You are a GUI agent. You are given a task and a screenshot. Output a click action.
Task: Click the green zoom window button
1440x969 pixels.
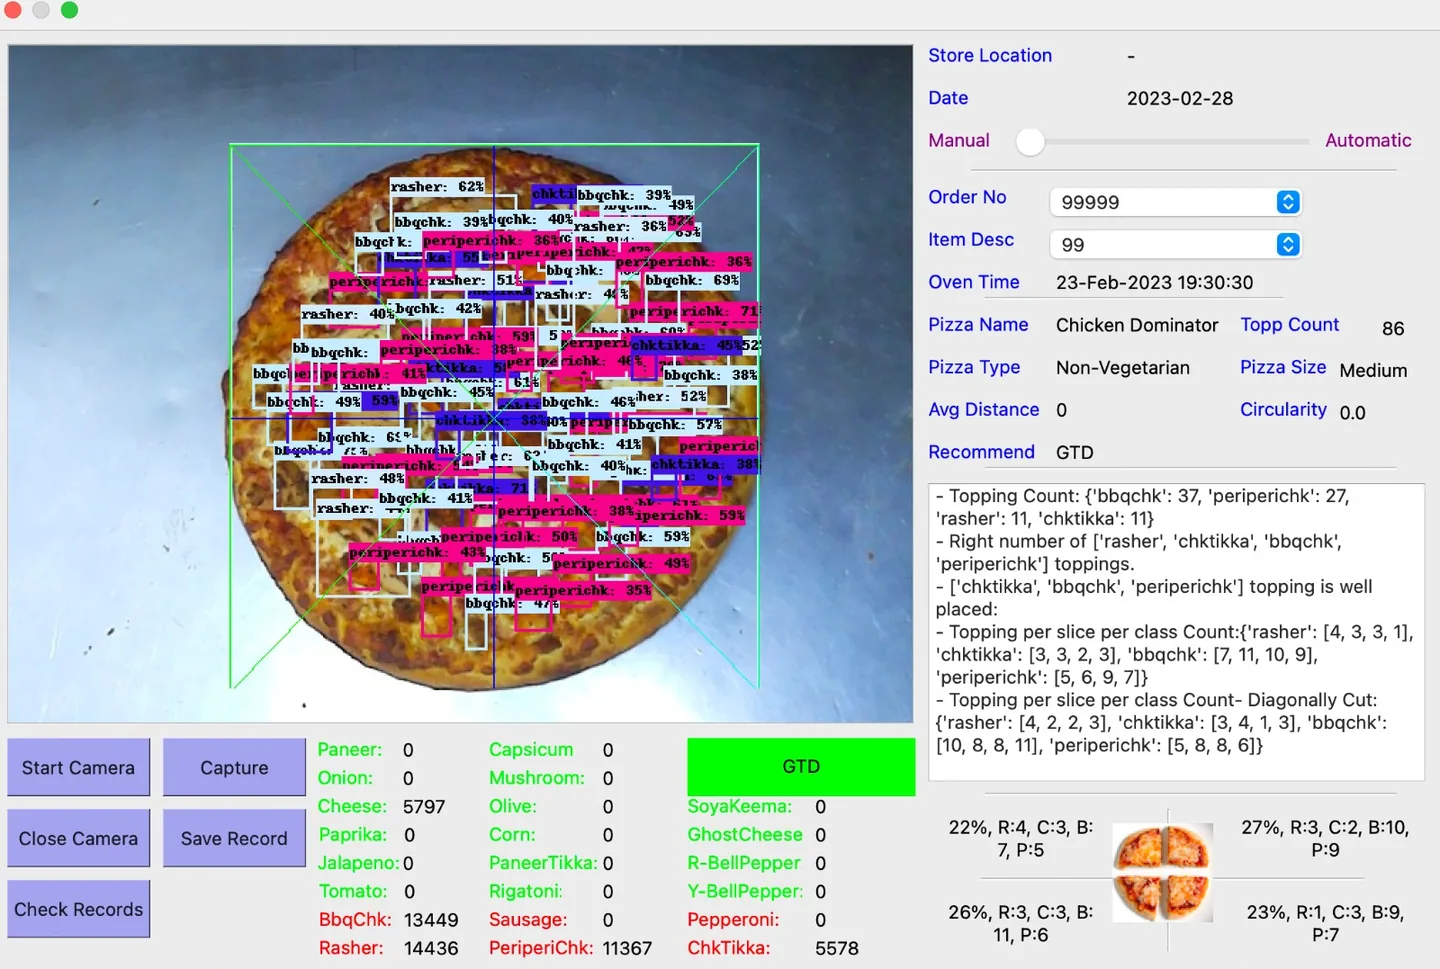[69, 10]
